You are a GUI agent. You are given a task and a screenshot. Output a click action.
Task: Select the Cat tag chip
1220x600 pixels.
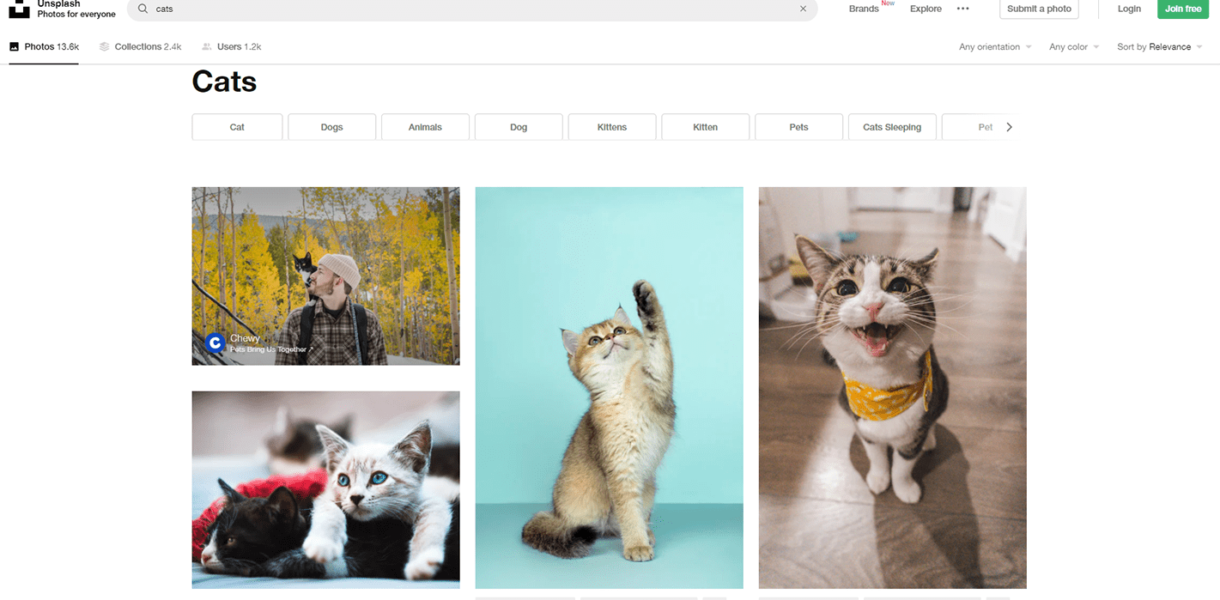pyautogui.click(x=237, y=127)
